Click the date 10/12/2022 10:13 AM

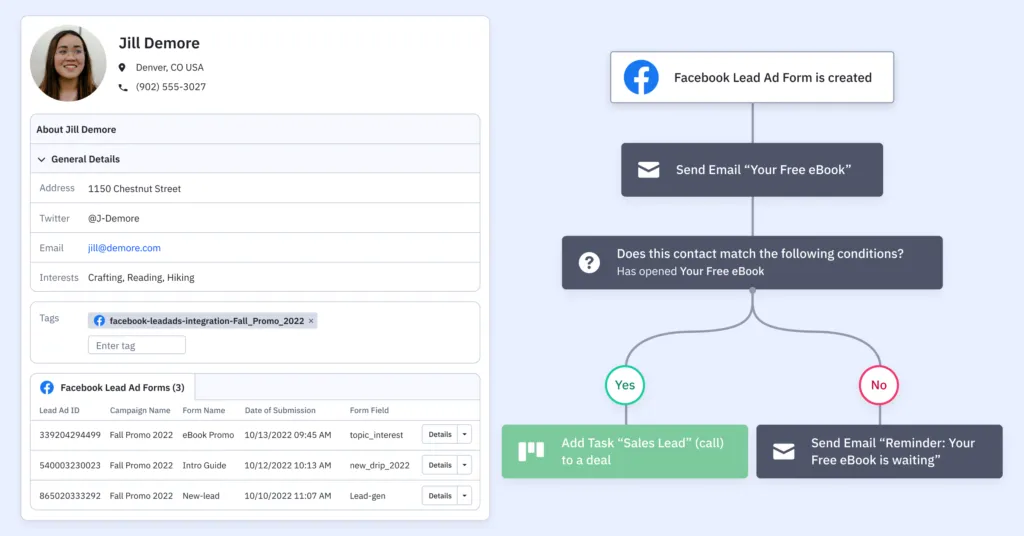pyautogui.click(x=288, y=465)
